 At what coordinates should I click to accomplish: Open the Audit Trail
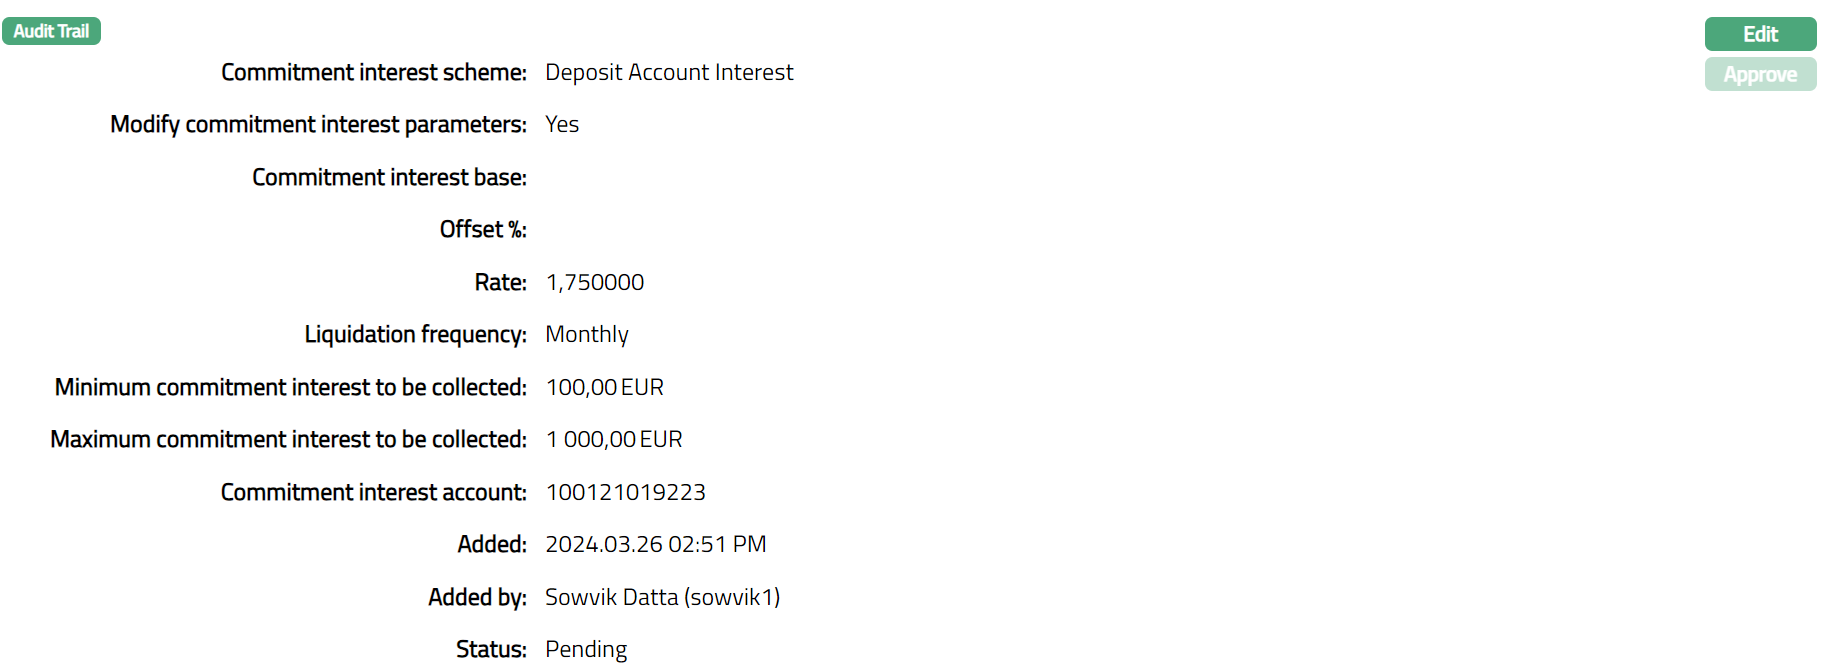51,31
